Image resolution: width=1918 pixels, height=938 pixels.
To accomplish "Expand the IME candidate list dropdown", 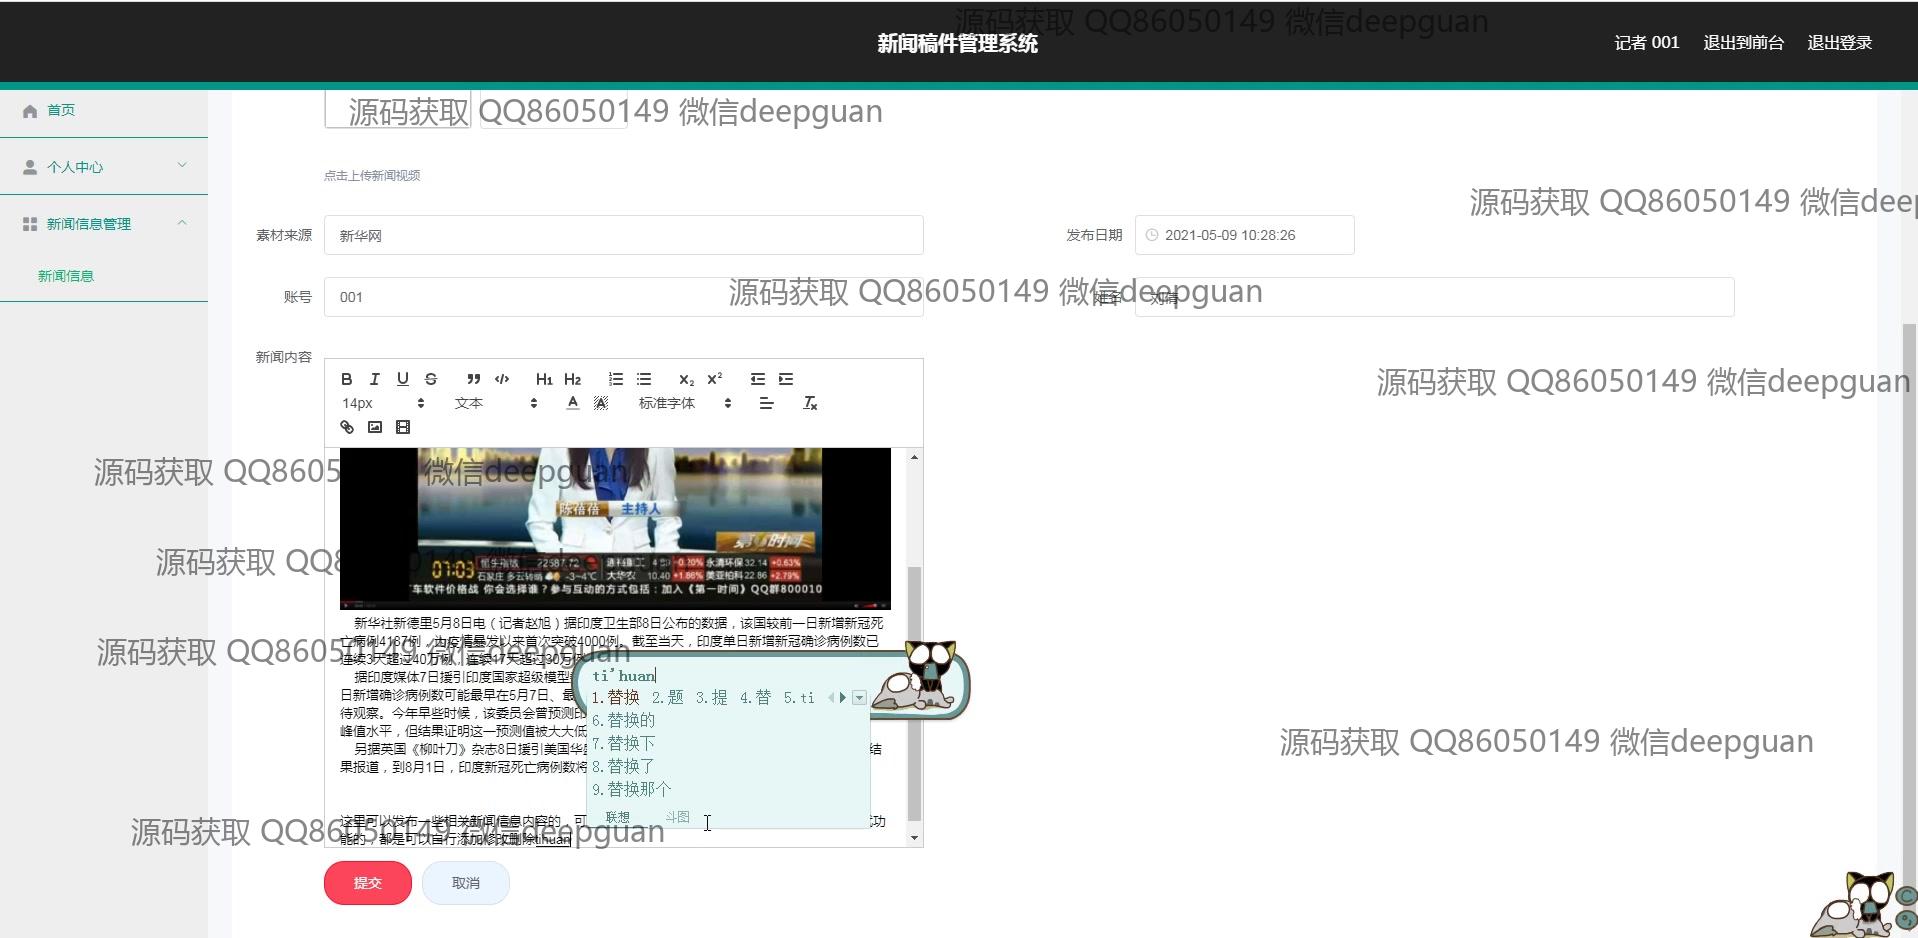I will click(859, 698).
